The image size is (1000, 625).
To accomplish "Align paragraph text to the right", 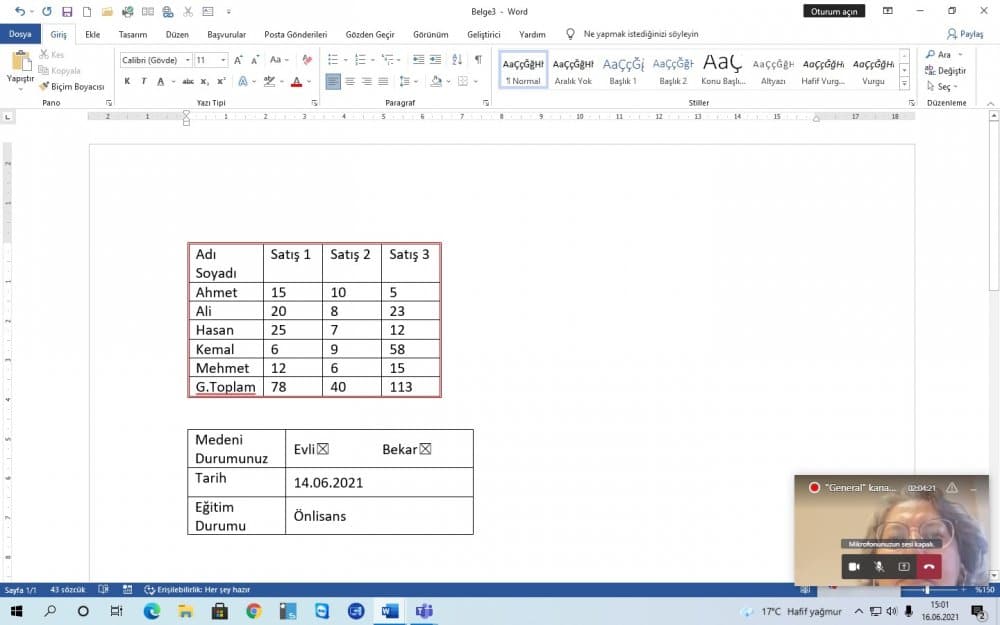I will tap(366, 81).
